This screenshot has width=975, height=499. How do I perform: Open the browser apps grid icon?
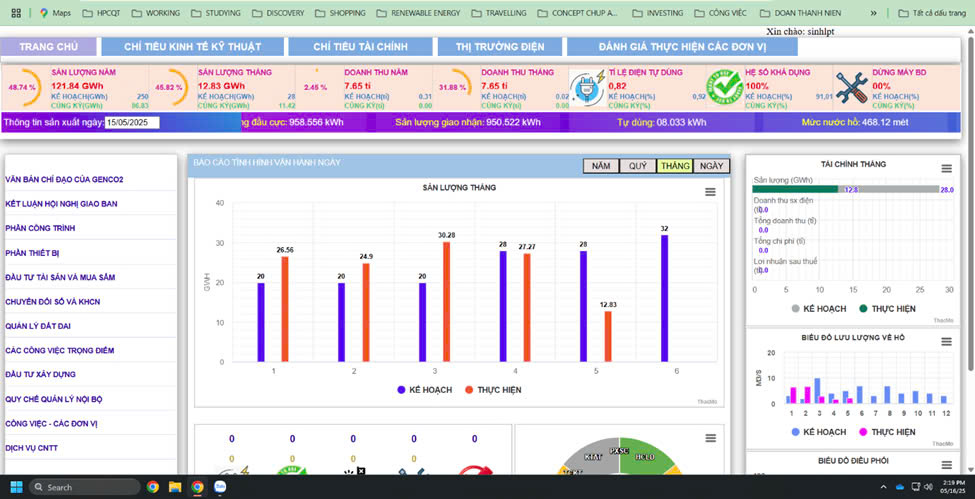pyautogui.click(x=16, y=14)
